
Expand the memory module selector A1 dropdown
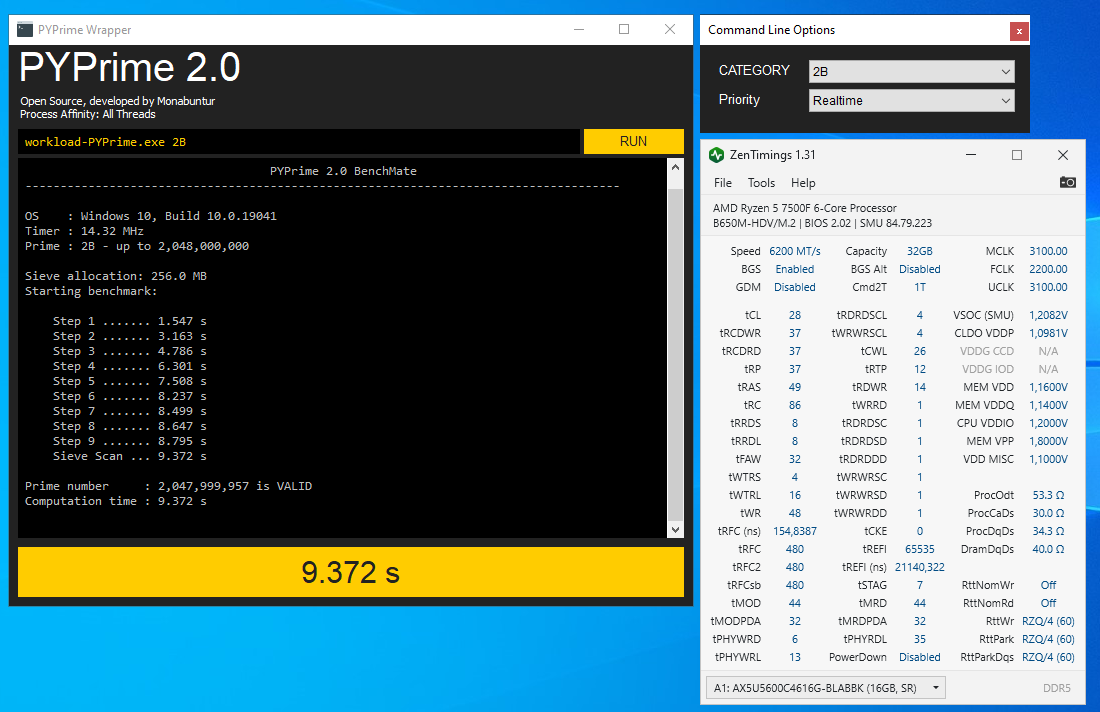(826, 688)
